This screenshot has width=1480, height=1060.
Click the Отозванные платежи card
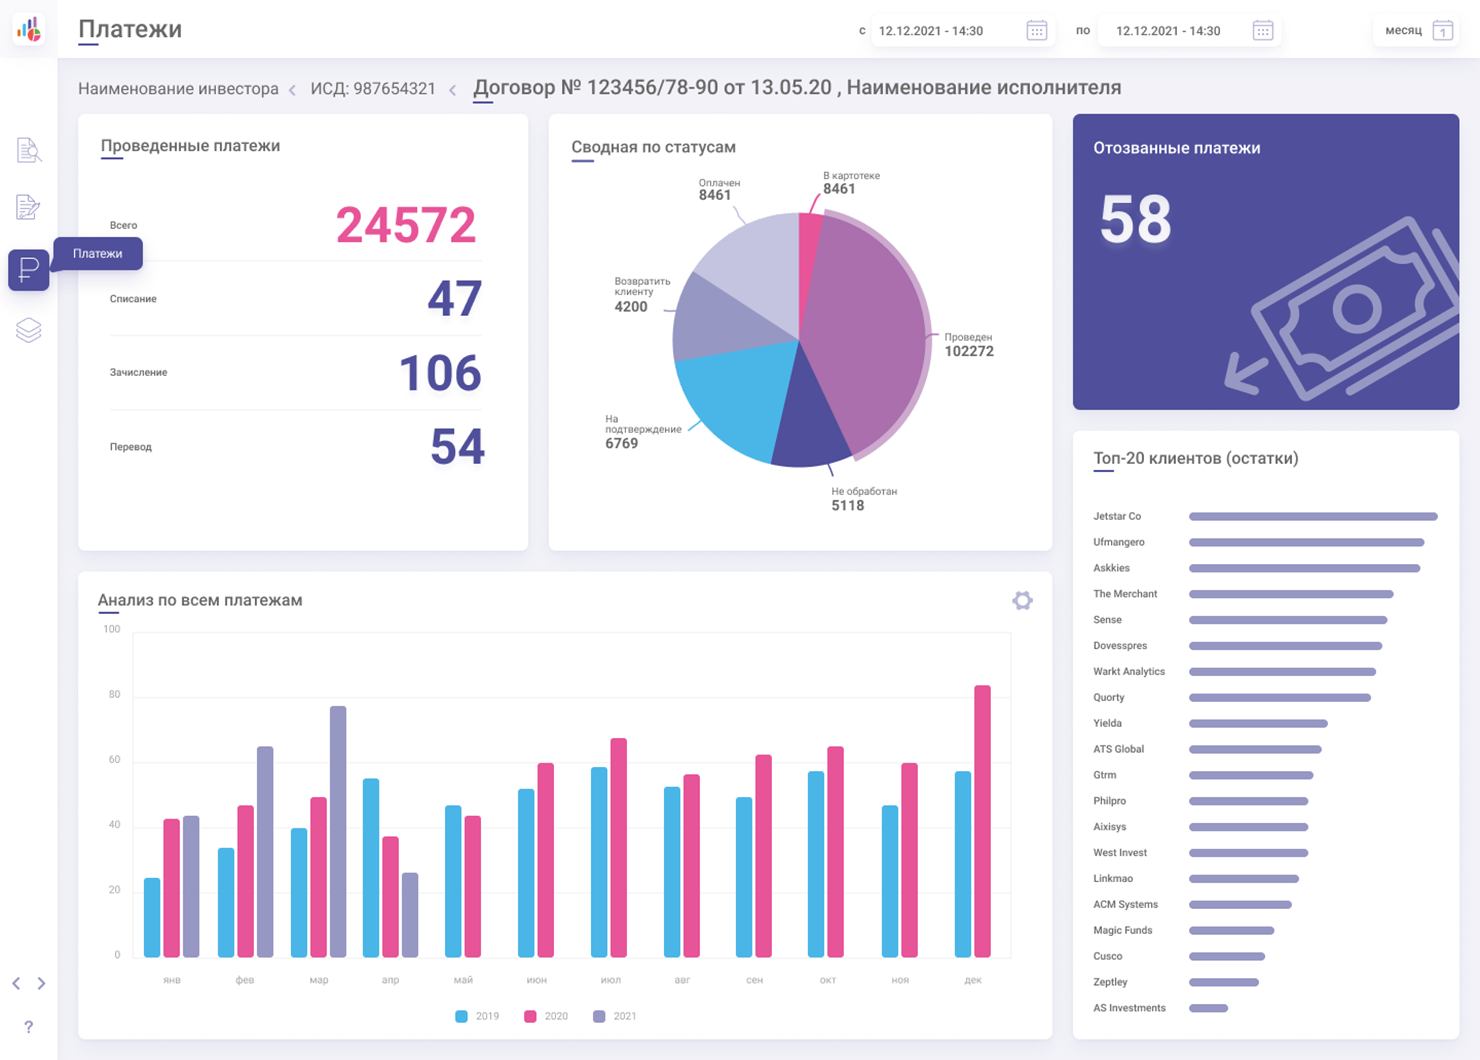coord(1266,262)
